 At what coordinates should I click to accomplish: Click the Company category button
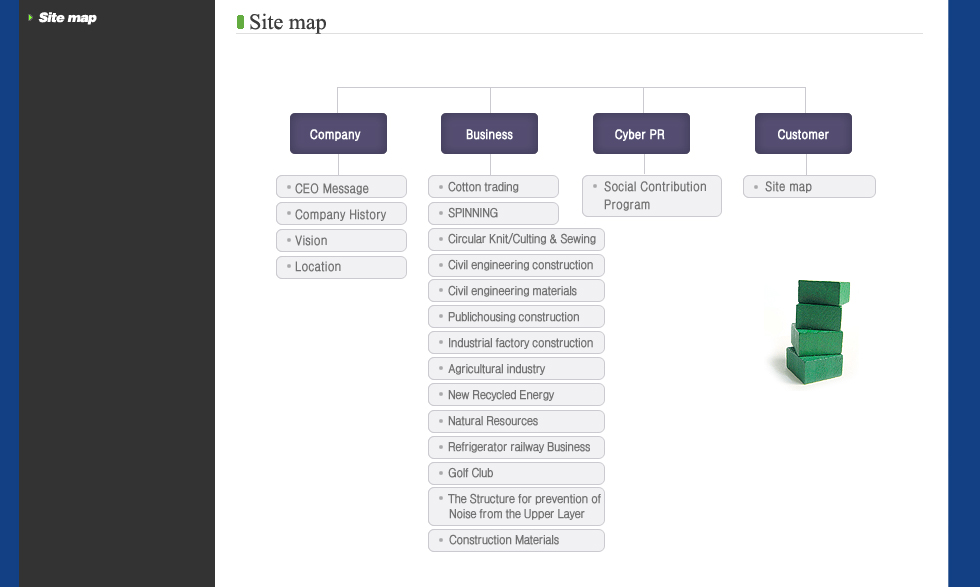tap(338, 134)
